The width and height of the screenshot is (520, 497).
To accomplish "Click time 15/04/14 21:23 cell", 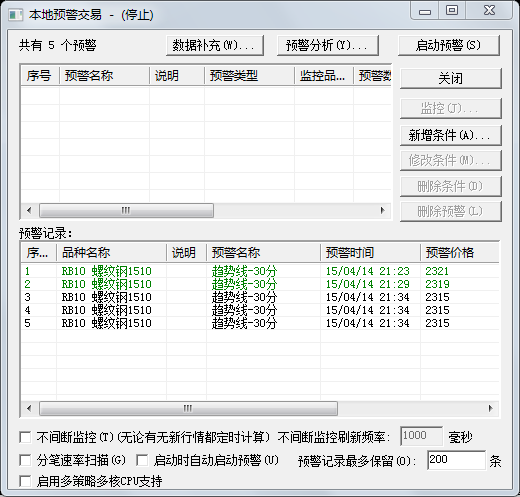I will click(x=368, y=271).
